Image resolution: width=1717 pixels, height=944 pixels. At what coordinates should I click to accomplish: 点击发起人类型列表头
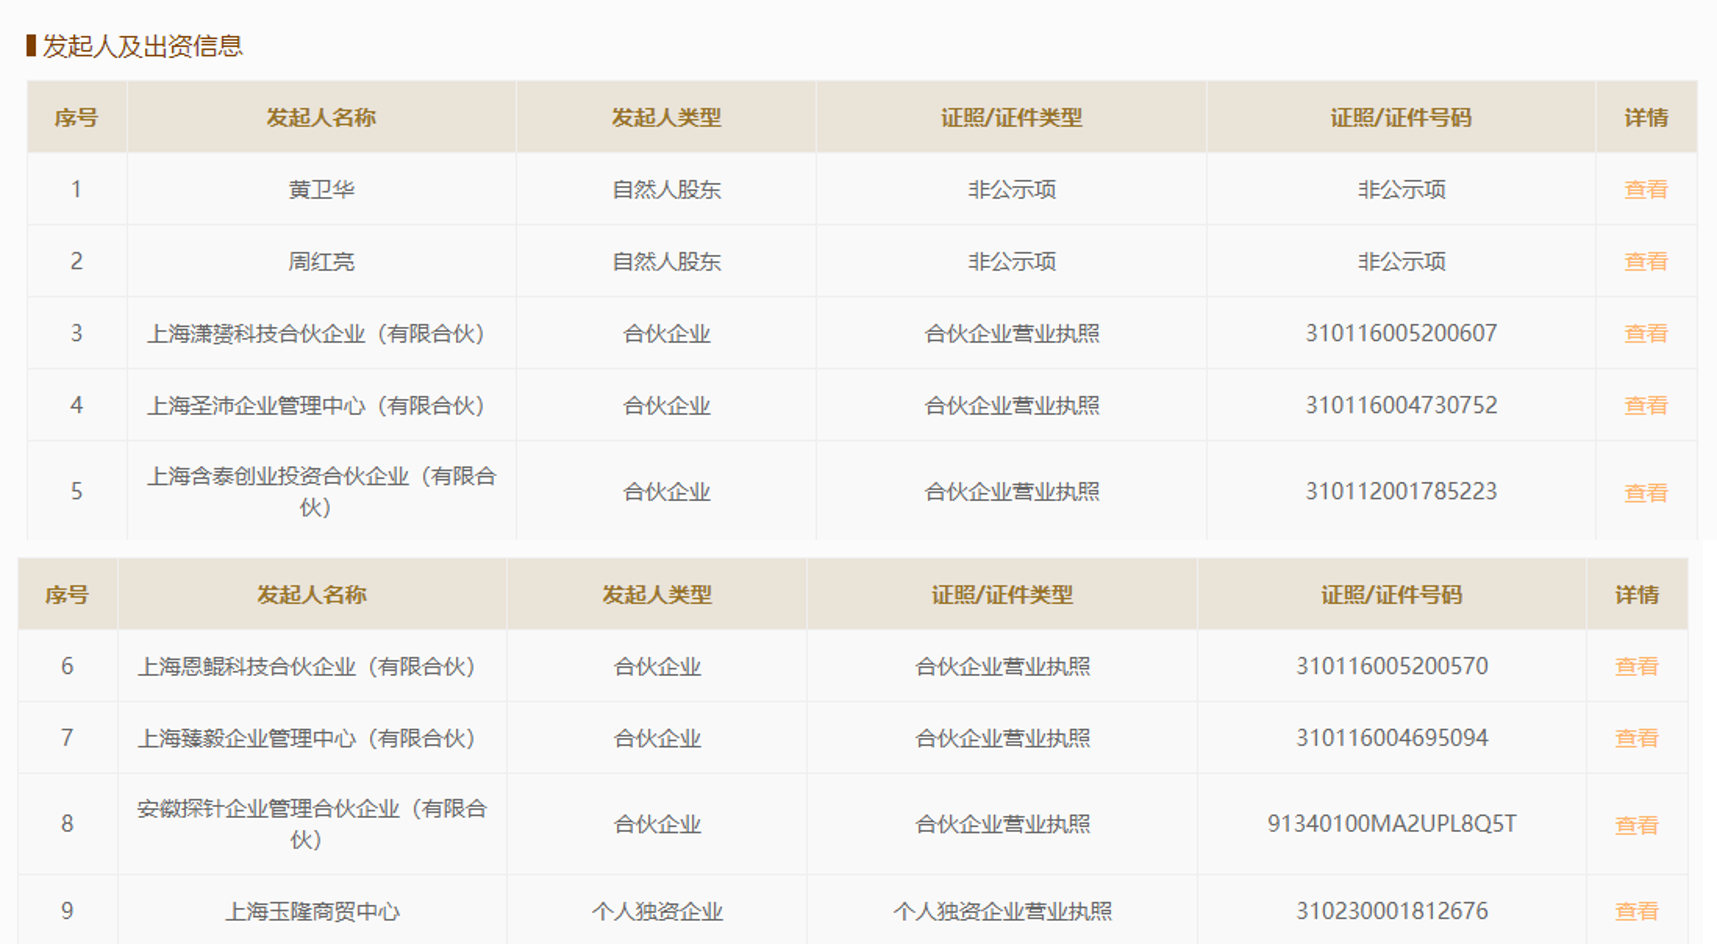(x=667, y=117)
